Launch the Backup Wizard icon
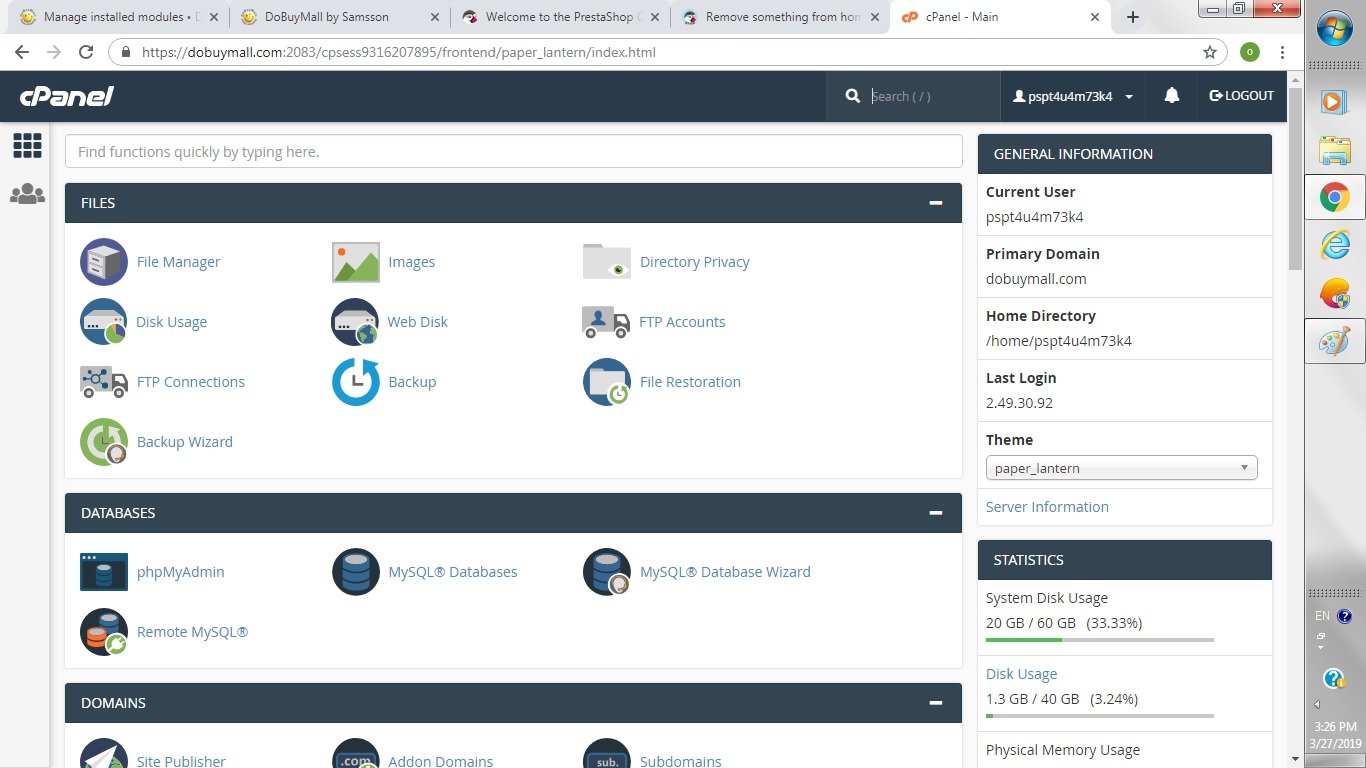Viewport: 1366px width, 768px height. click(104, 442)
